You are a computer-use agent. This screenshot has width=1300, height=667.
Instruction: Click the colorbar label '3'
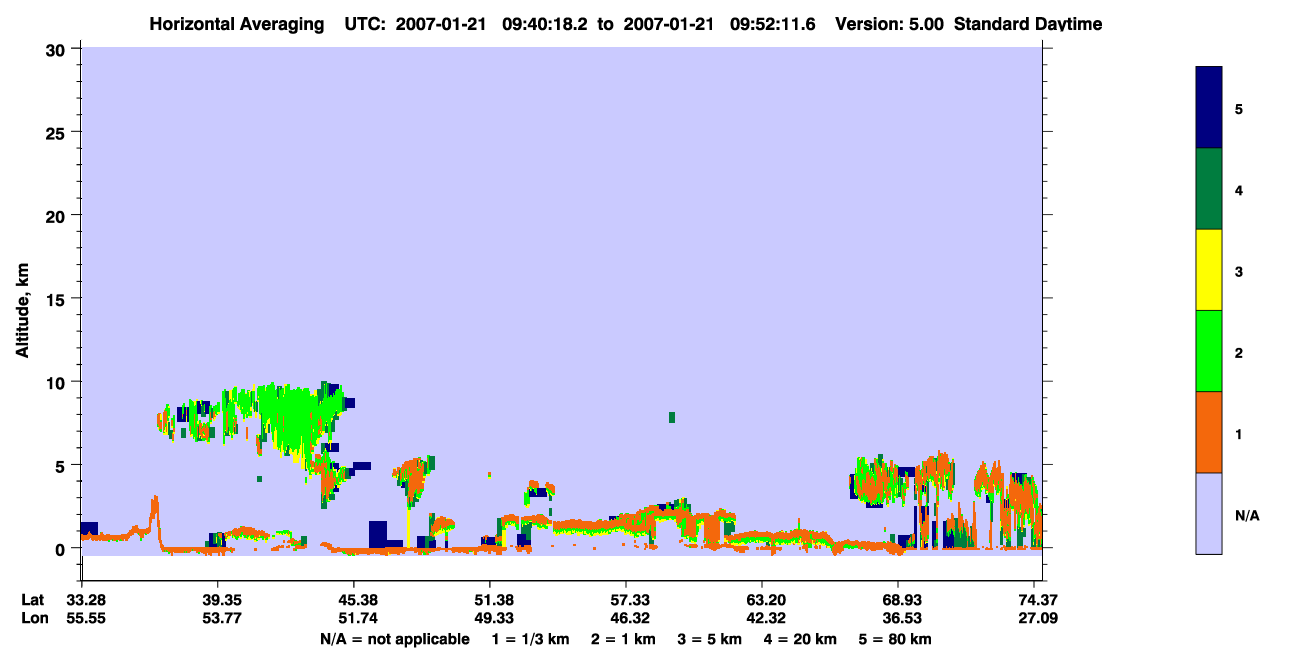coord(1239,272)
